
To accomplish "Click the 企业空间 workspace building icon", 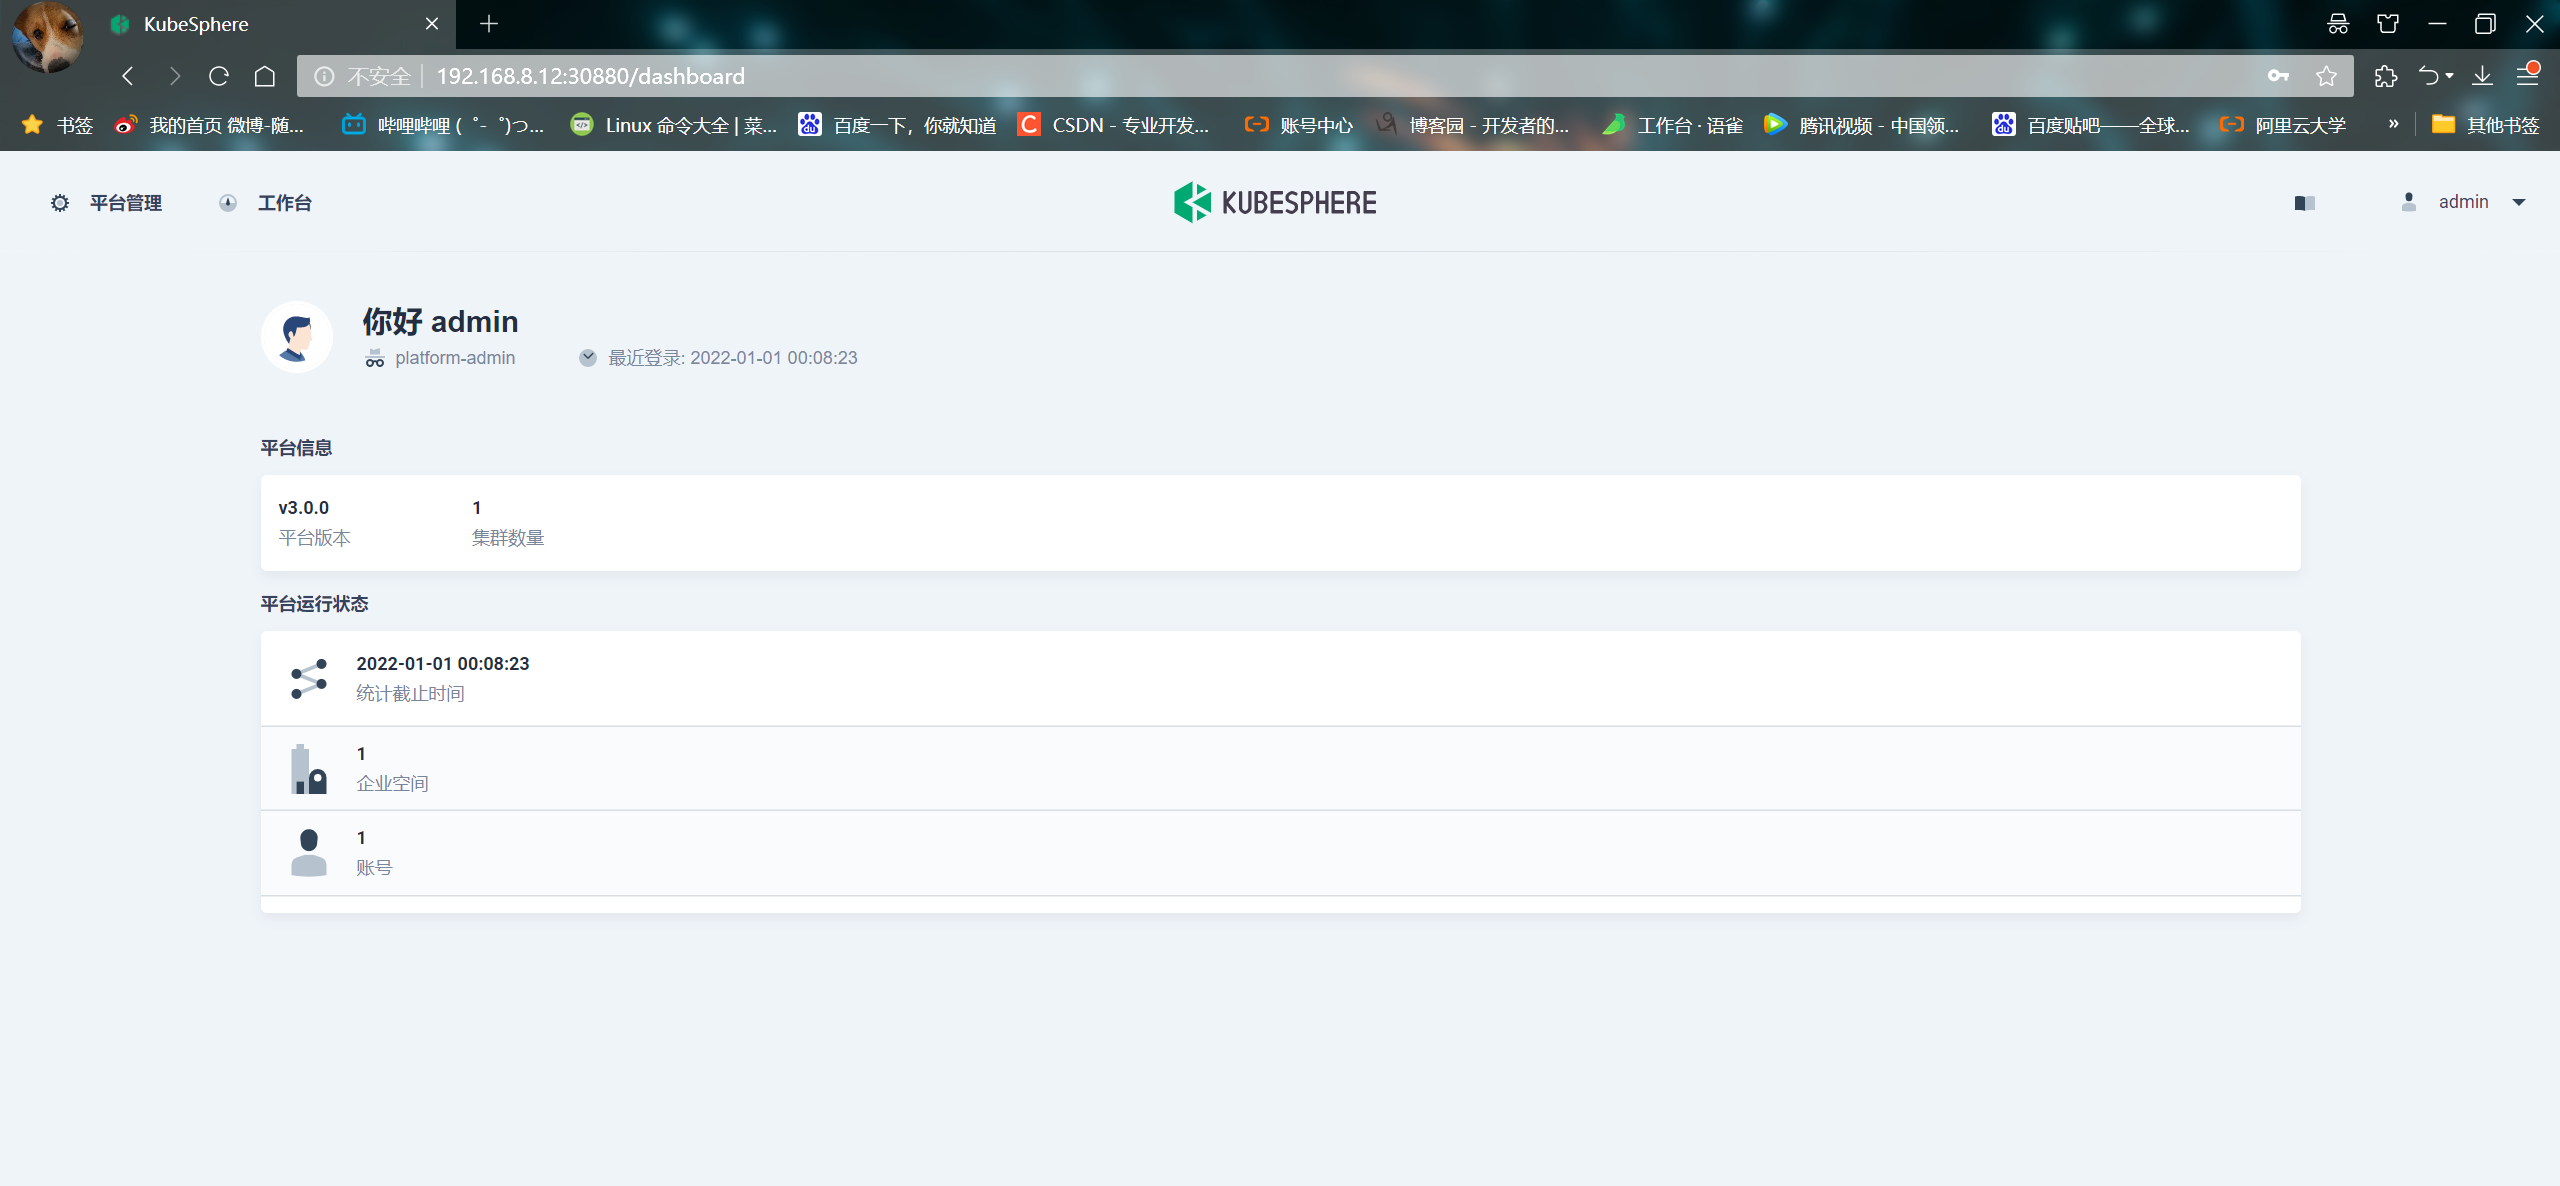I will pyautogui.click(x=308, y=769).
